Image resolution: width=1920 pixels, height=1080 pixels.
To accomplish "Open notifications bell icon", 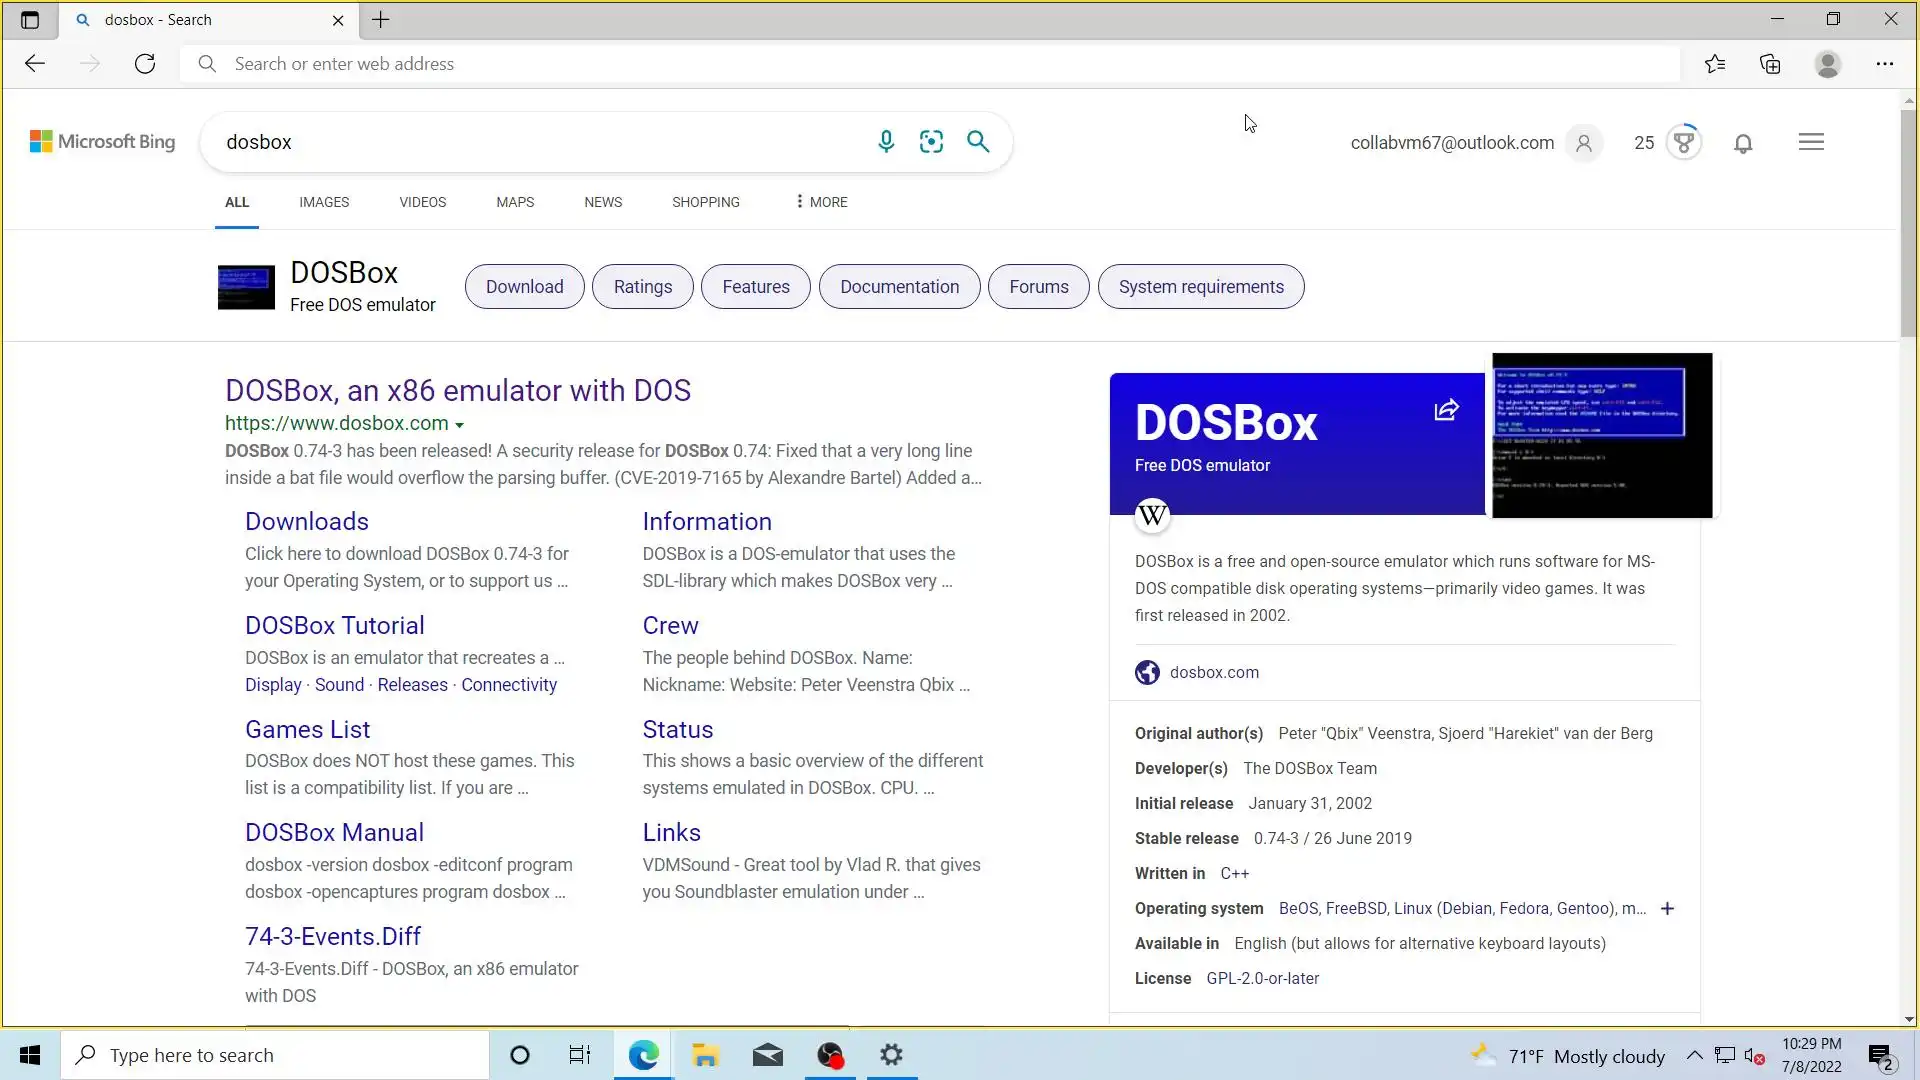I will pos(1743,143).
